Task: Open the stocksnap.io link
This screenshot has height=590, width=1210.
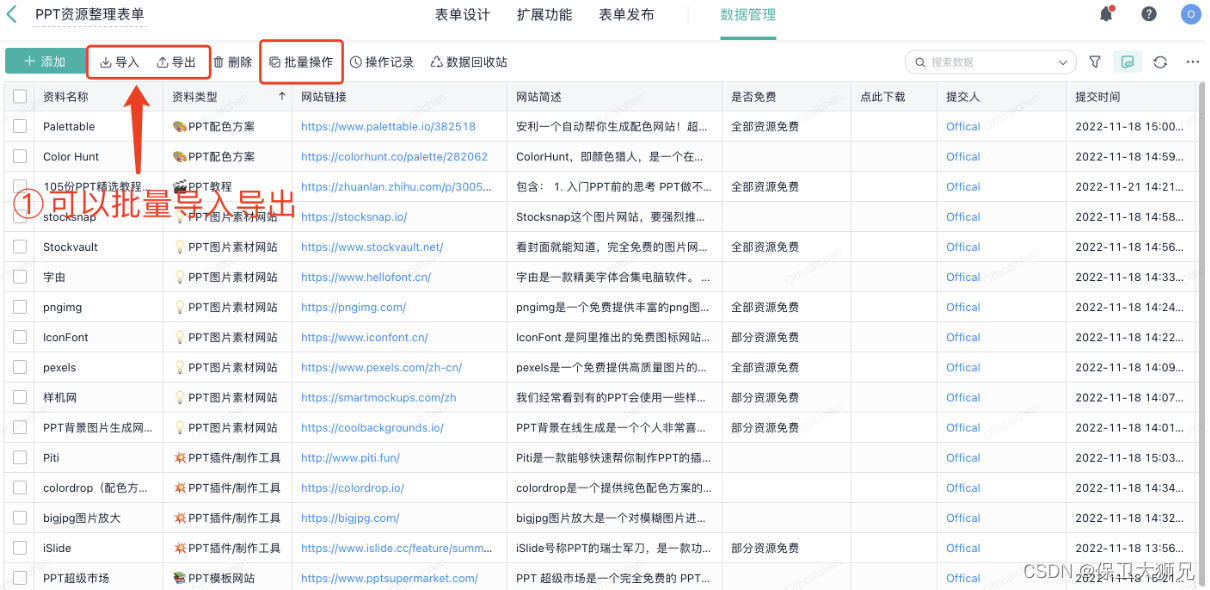Action: 354,217
